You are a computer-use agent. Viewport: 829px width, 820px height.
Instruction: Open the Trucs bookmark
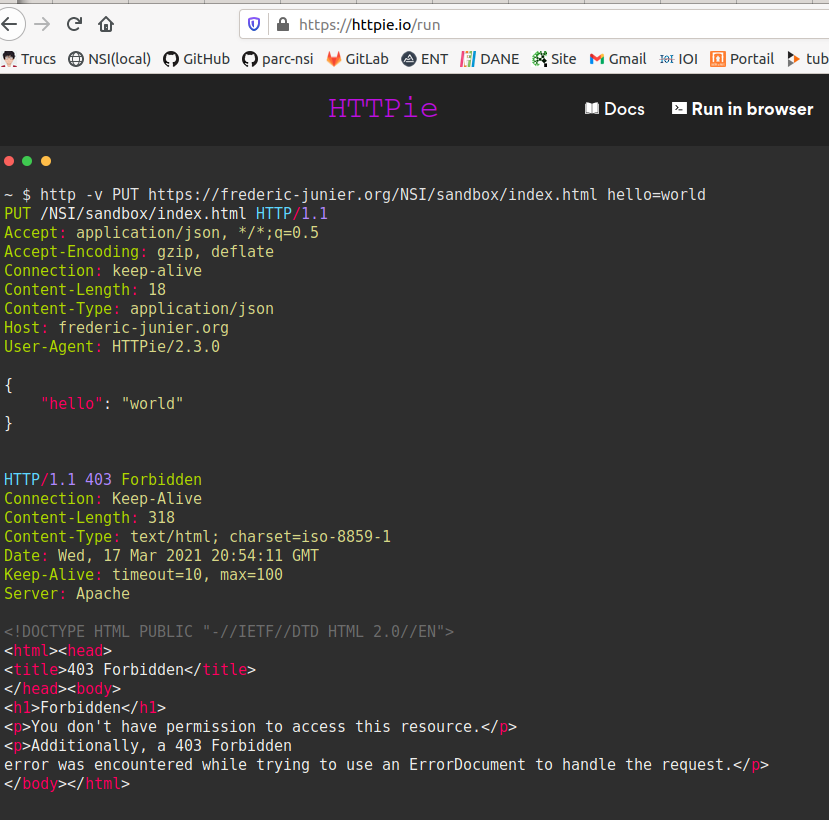coord(29,59)
